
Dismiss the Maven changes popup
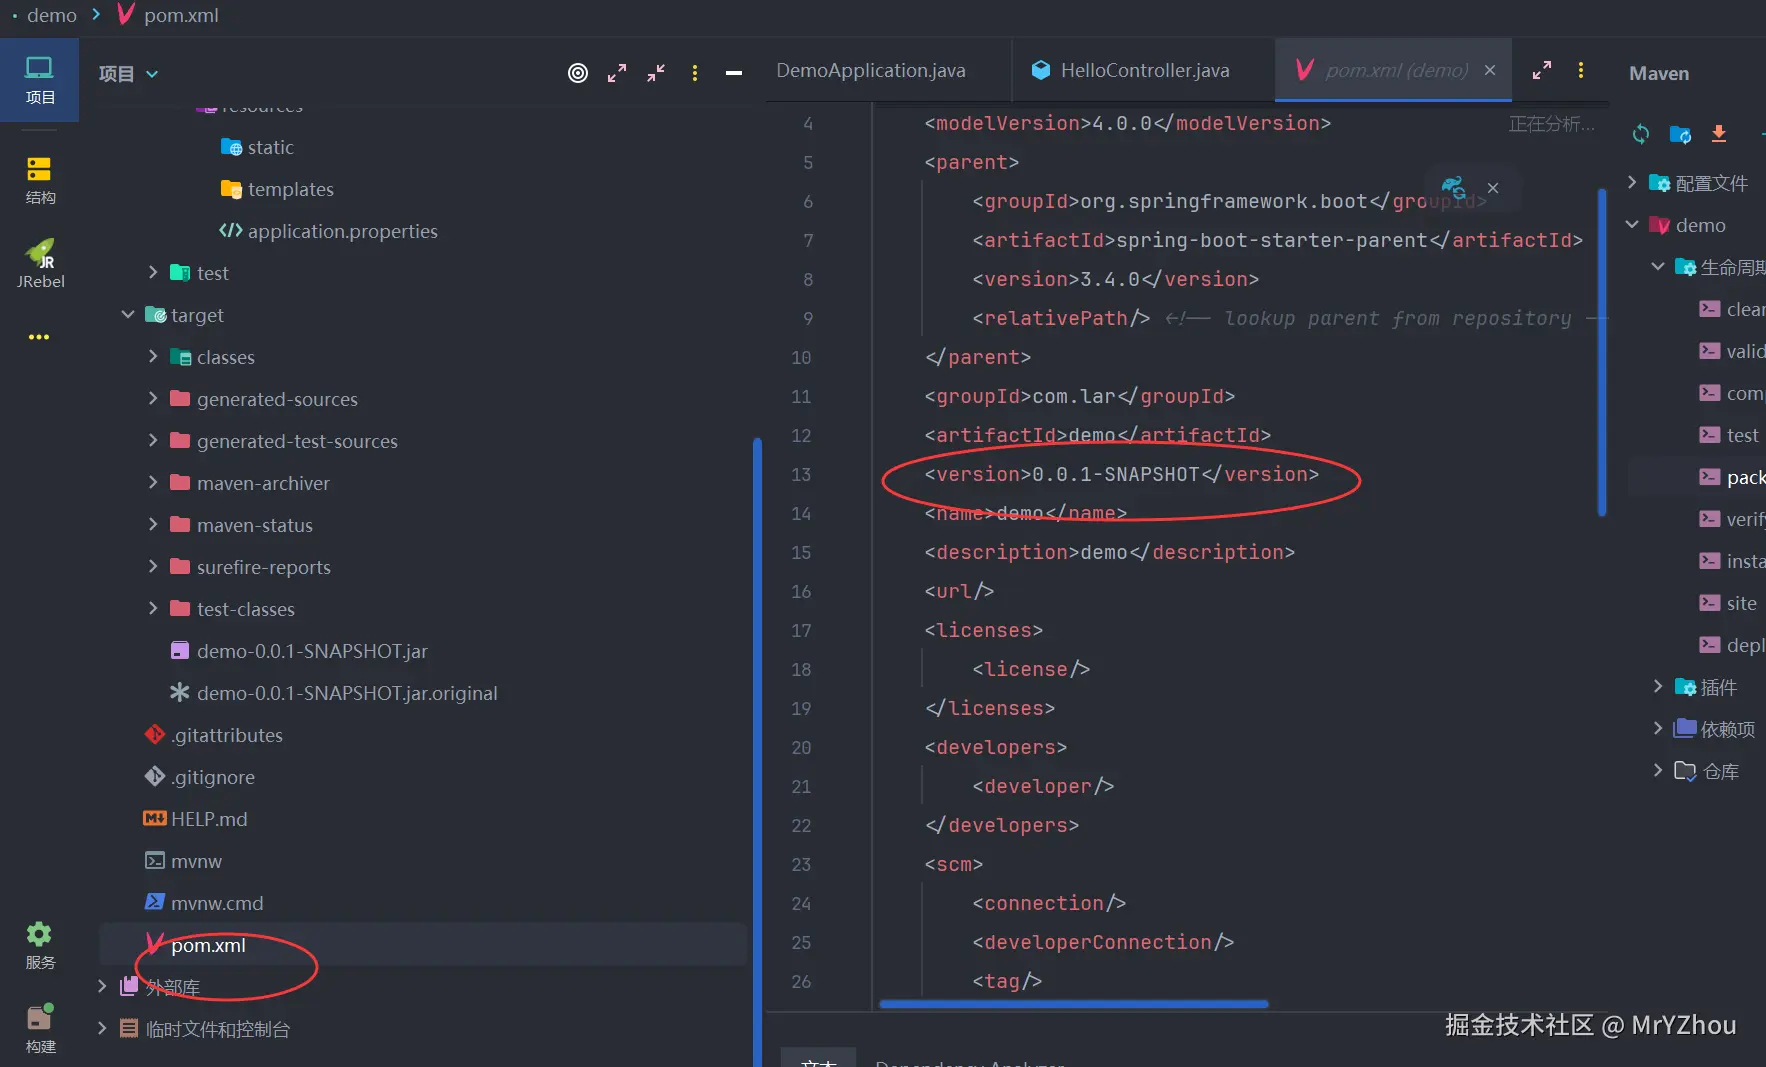click(x=1493, y=187)
